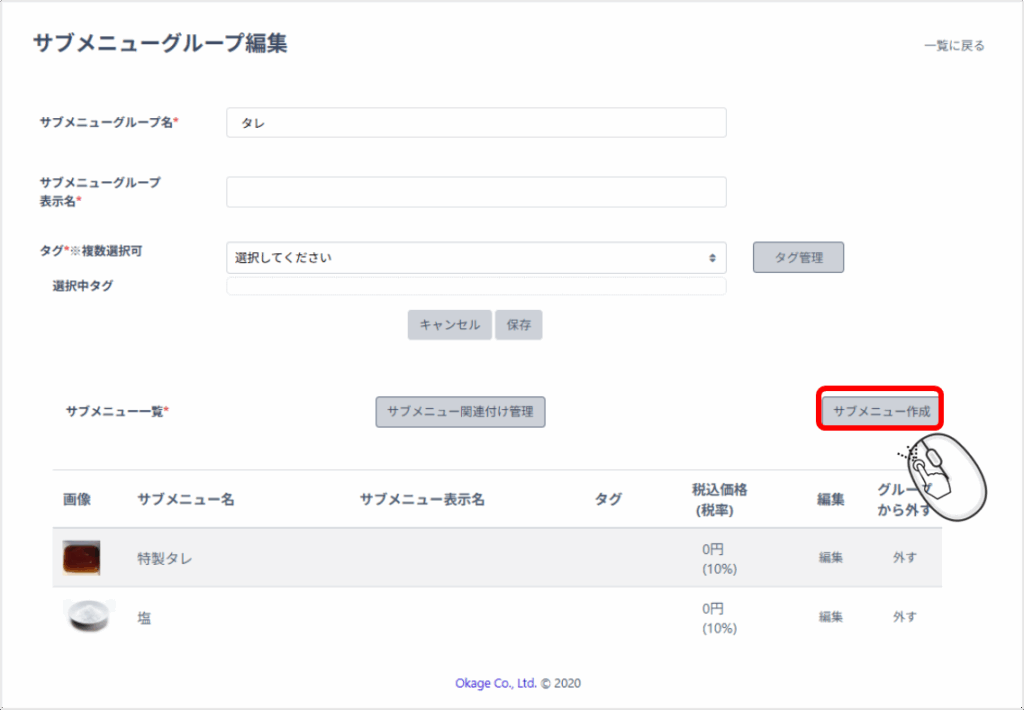Open the Okage Co., Ltd. footer link
Image resolution: width=1024 pixels, height=710 pixels.
495,684
